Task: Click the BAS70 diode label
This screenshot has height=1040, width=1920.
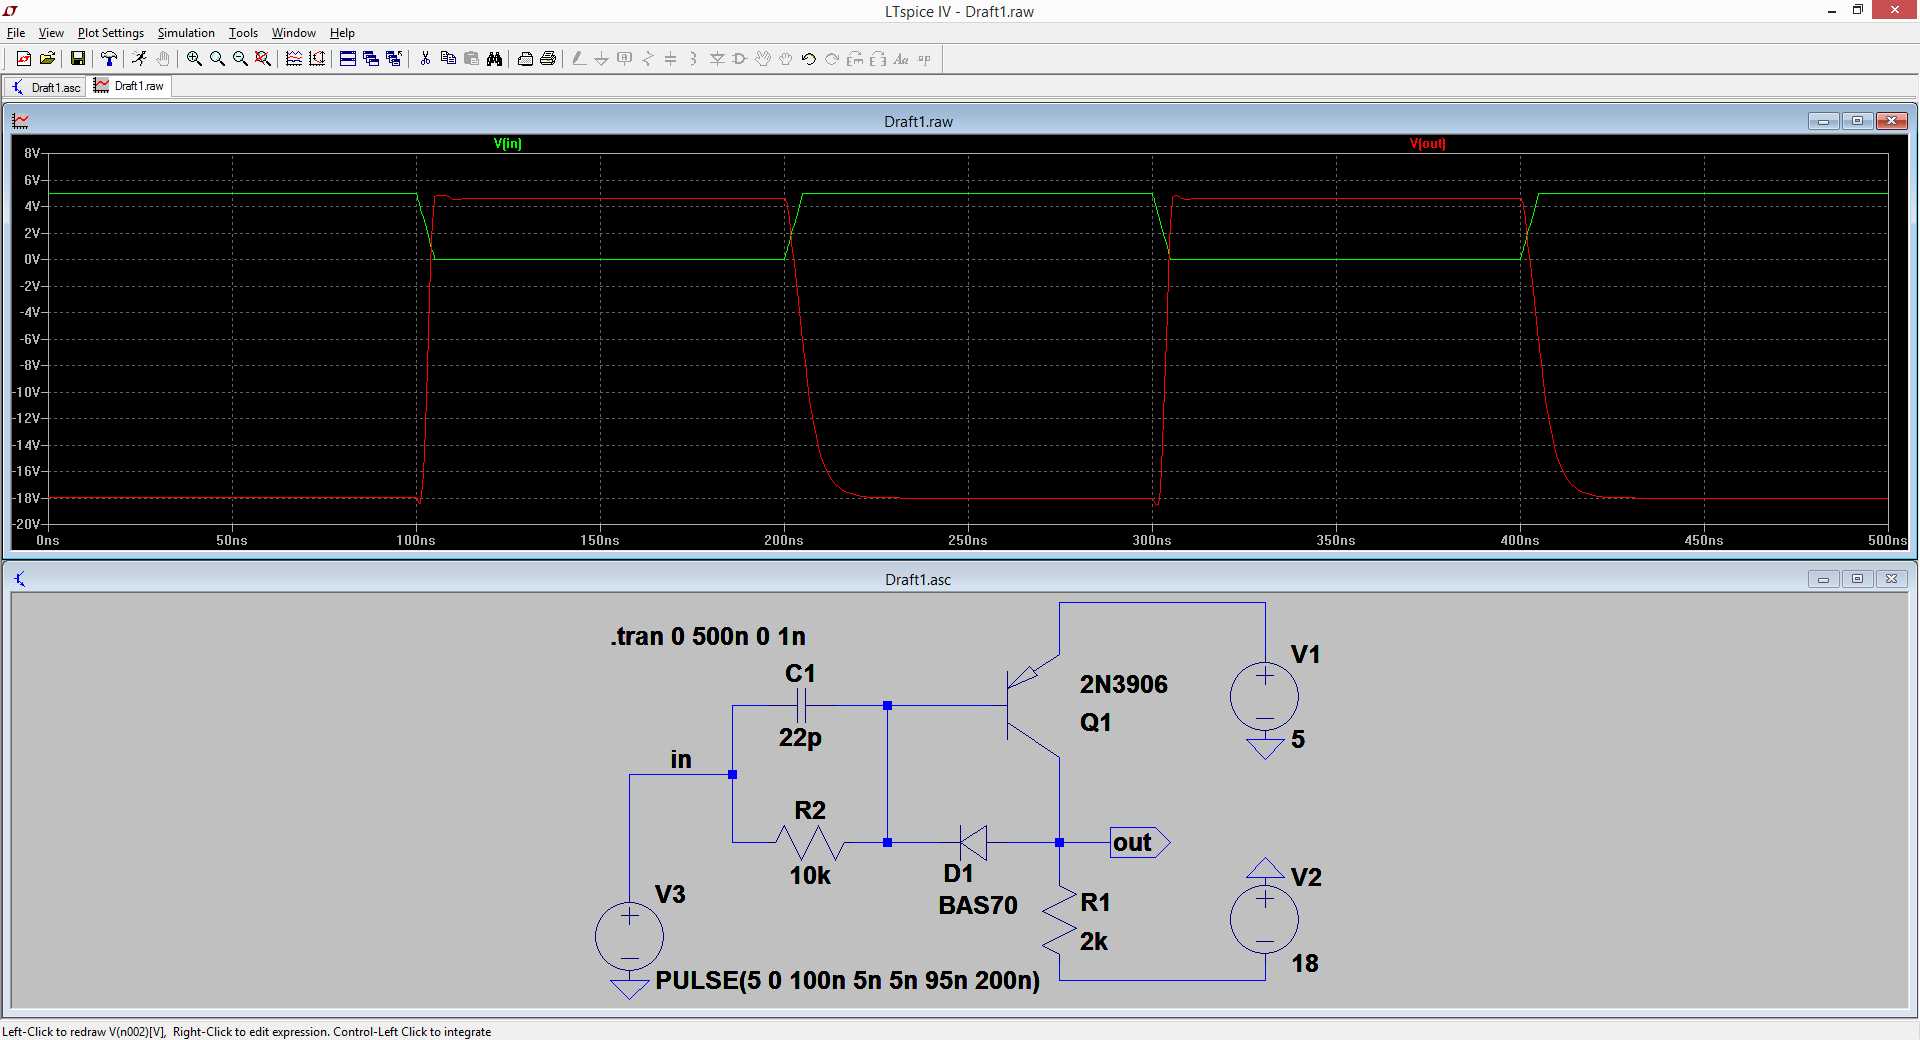Action: [x=978, y=906]
